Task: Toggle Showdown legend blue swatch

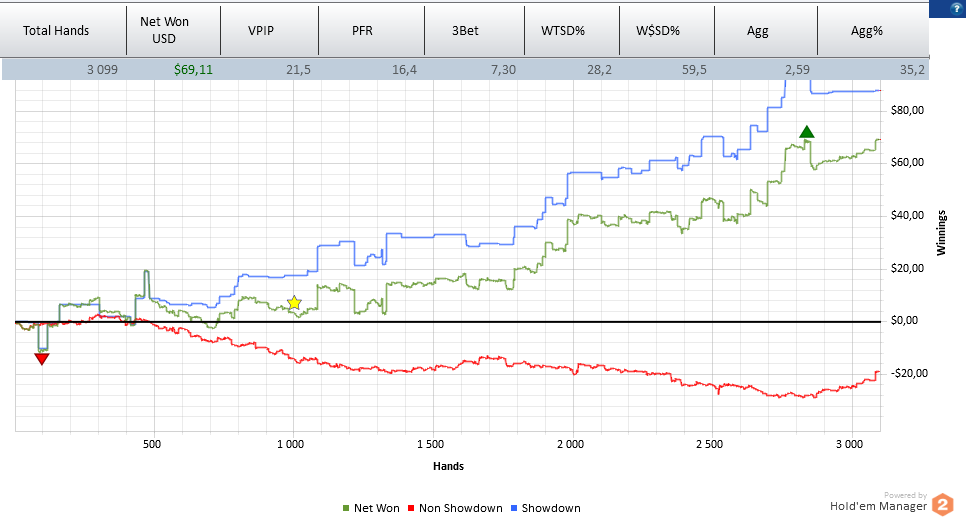Action: tap(514, 508)
